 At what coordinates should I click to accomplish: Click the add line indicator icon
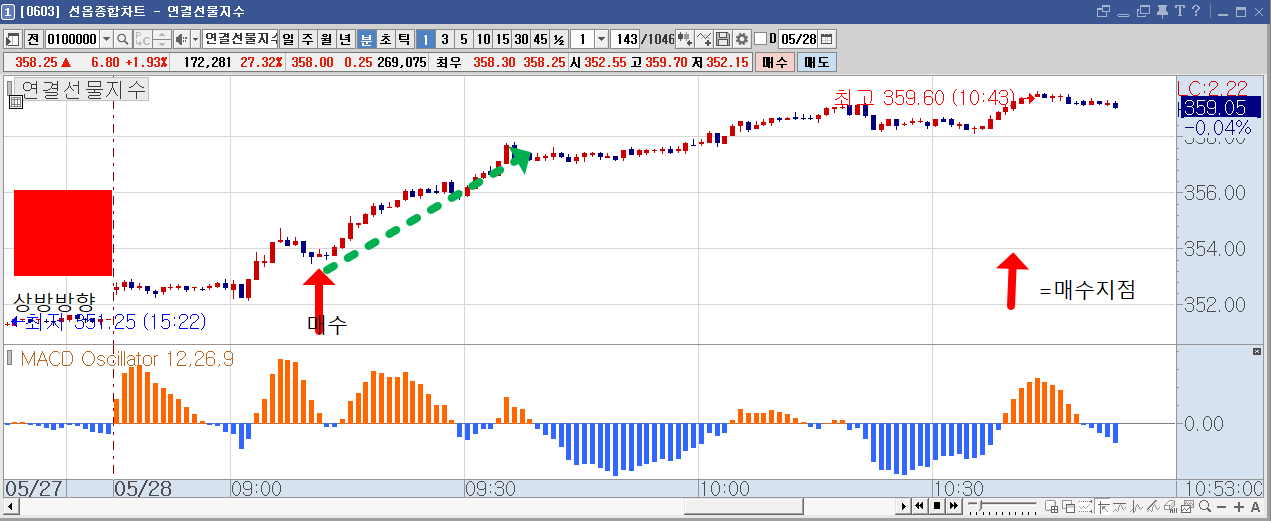tap(704, 39)
